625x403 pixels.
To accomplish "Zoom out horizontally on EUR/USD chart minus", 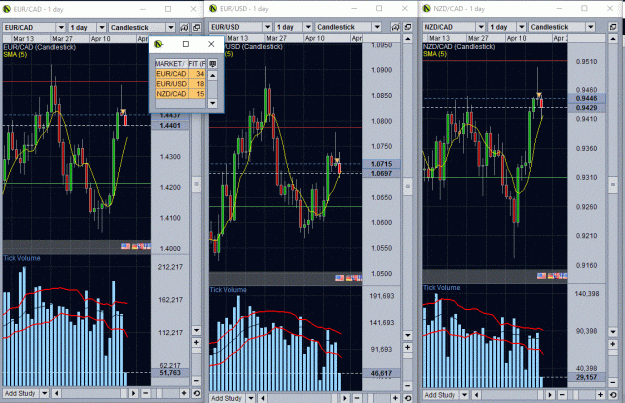I will tap(357, 398).
